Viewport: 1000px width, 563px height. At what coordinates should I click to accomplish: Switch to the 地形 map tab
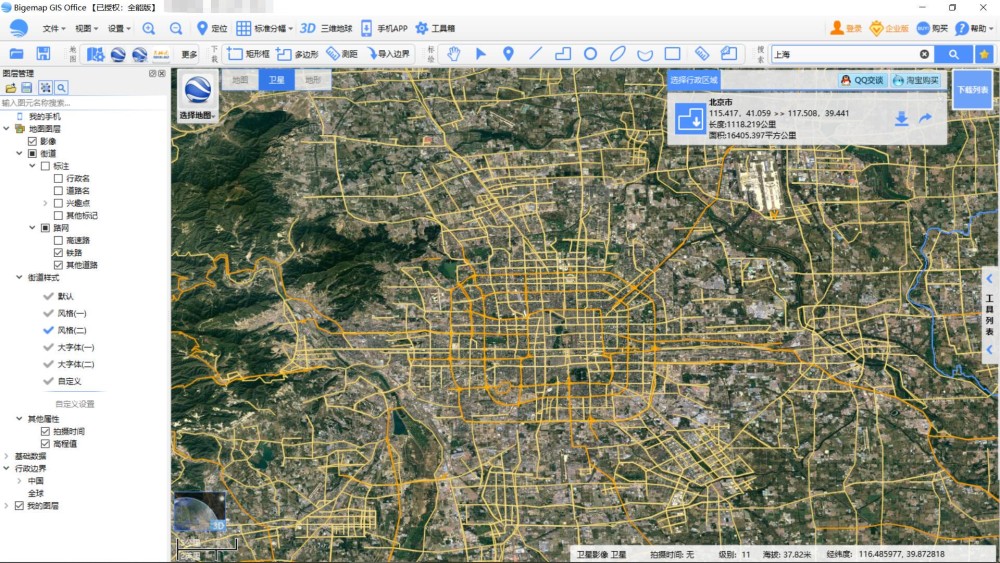[x=312, y=80]
